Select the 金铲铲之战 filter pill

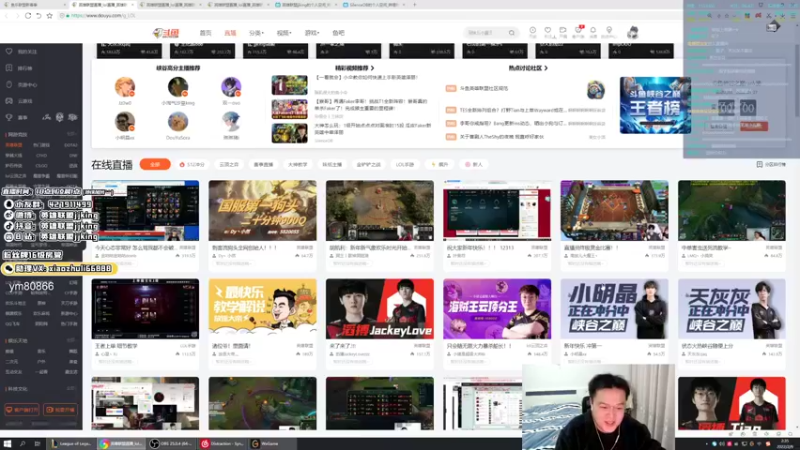[x=368, y=164]
